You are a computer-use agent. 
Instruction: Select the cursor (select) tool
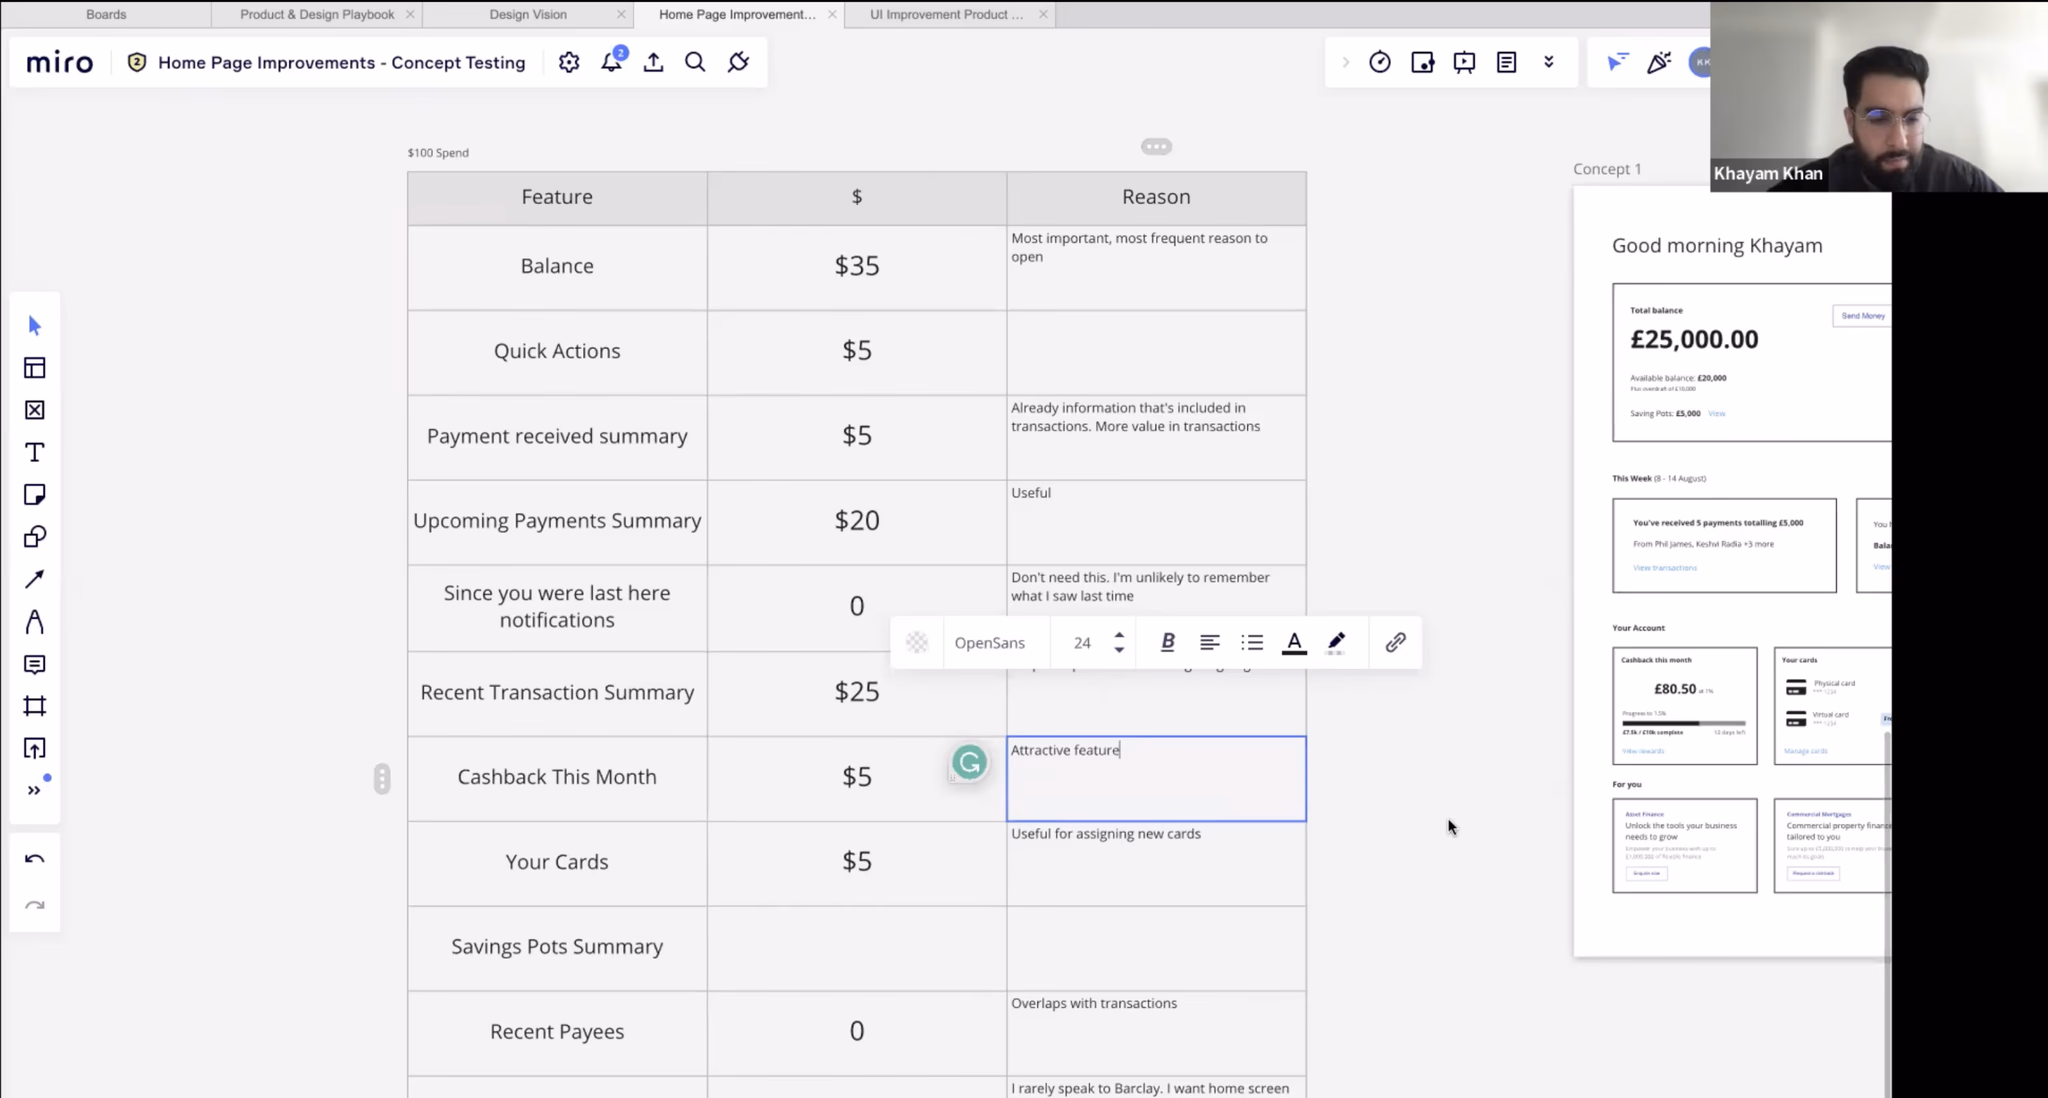[35, 326]
